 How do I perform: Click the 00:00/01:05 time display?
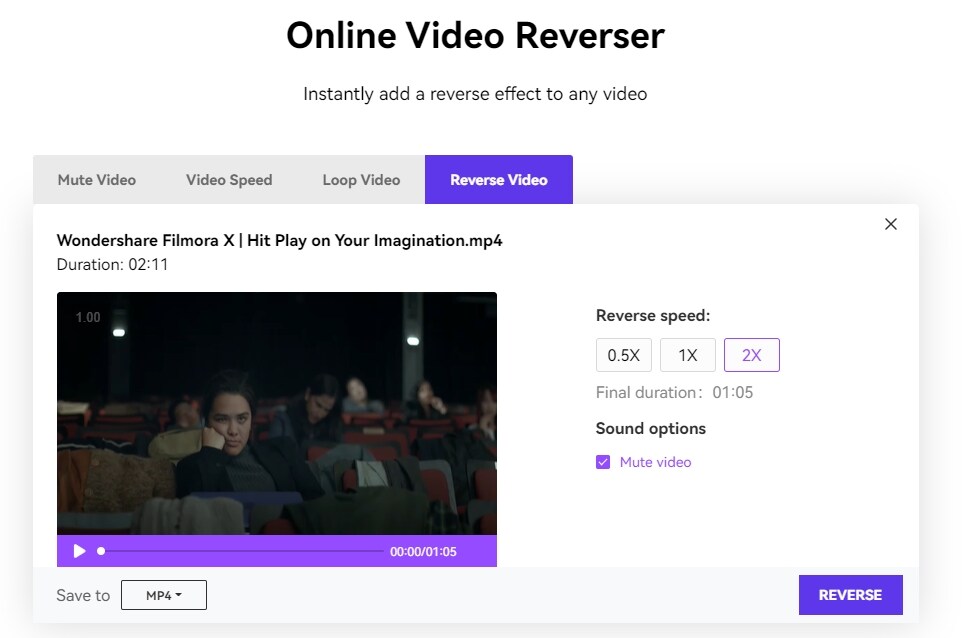(424, 551)
